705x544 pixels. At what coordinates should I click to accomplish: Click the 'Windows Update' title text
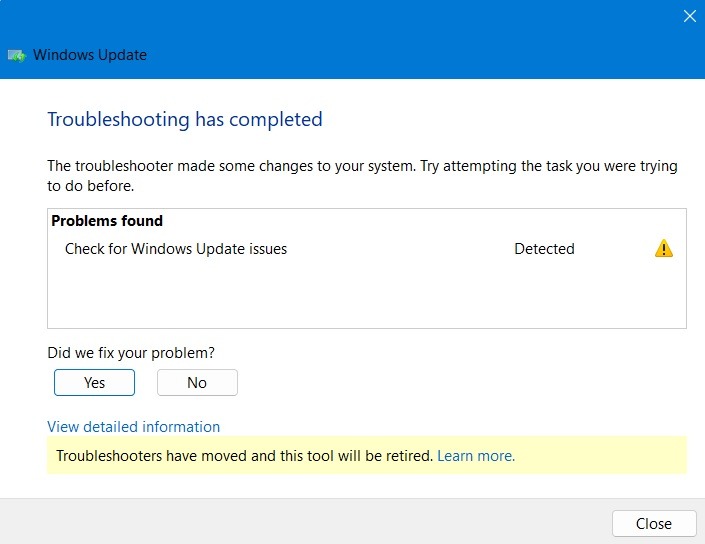pyautogui.click(x=90, y=55)
